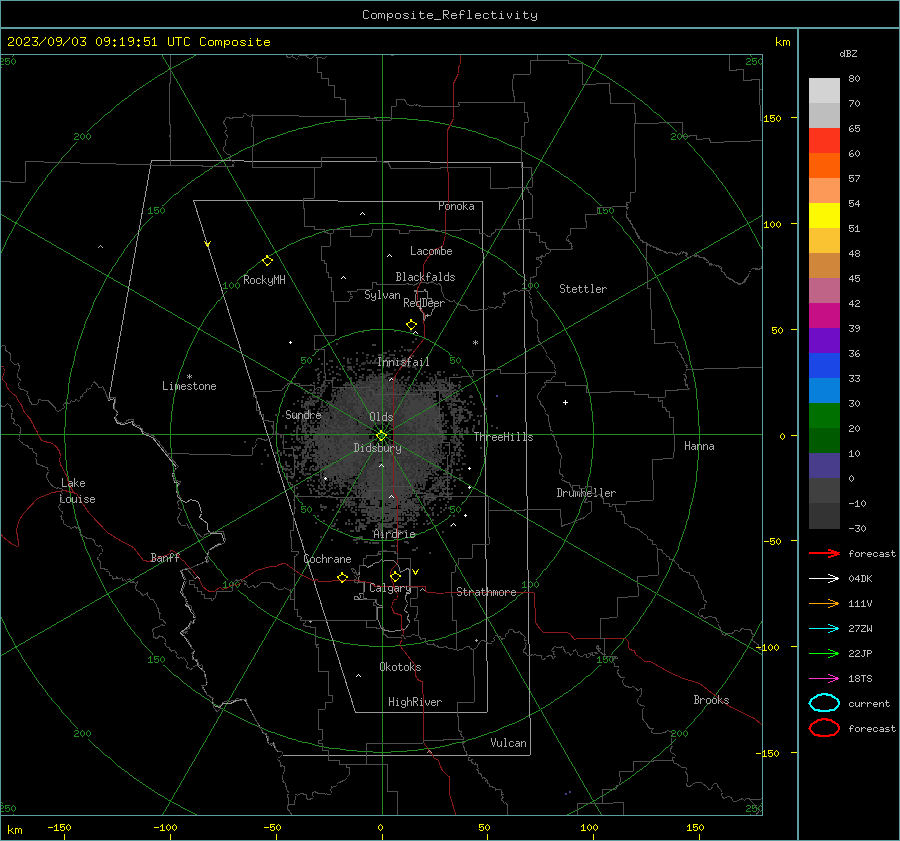Click the yellow diamond marker near RedDeer
The image size is (900, 841).
pyautogui.click(x=411, y=325)
